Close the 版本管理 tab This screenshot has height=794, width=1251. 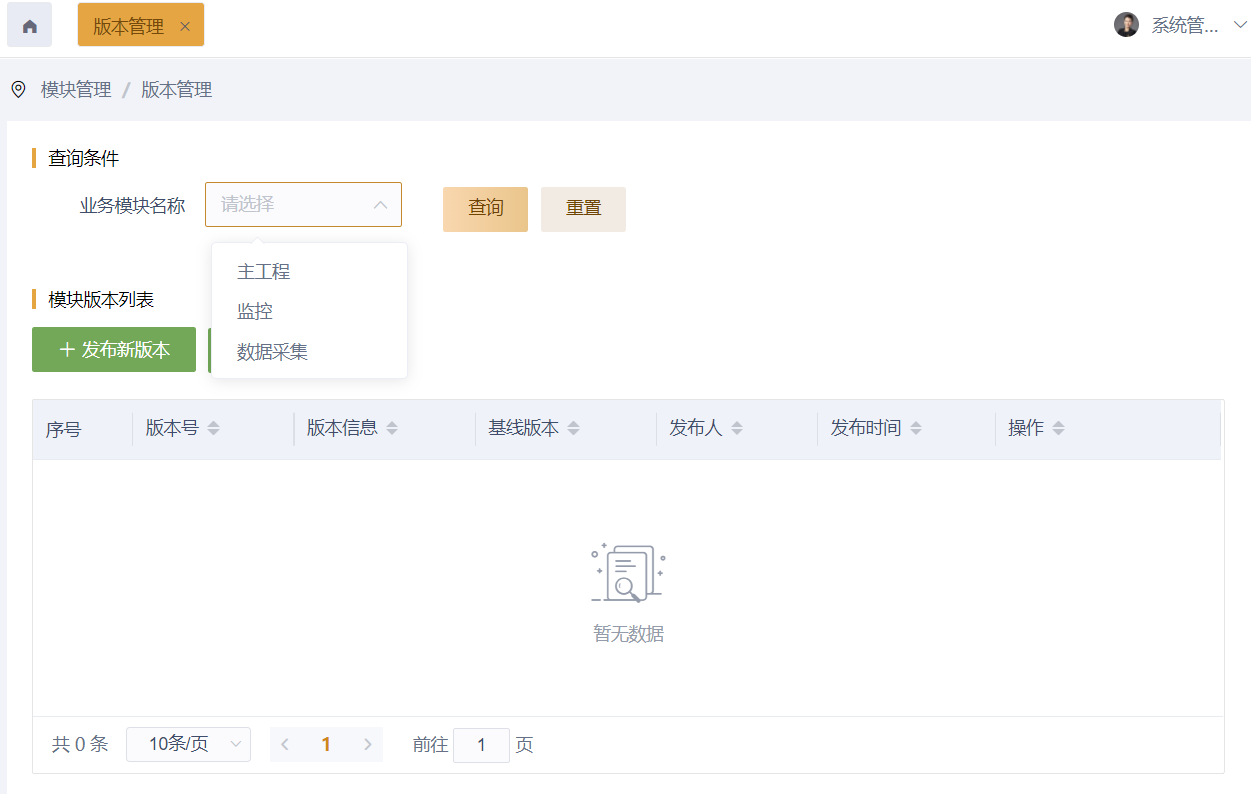185,27
